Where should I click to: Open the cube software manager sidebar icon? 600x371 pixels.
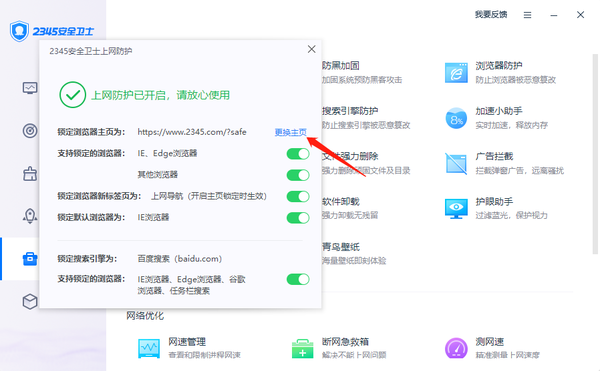30,302
